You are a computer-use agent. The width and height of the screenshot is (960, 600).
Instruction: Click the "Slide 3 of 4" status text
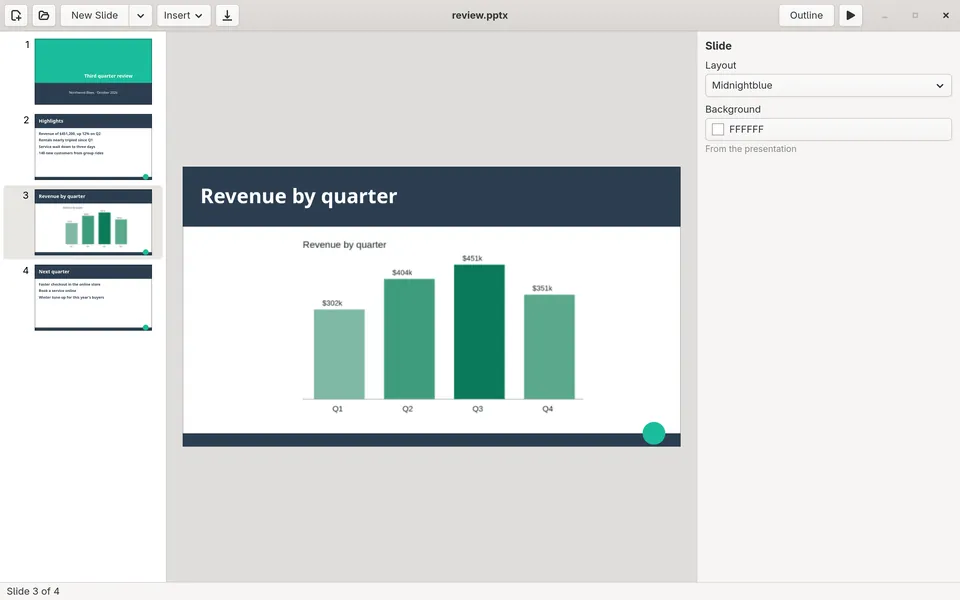33,591
